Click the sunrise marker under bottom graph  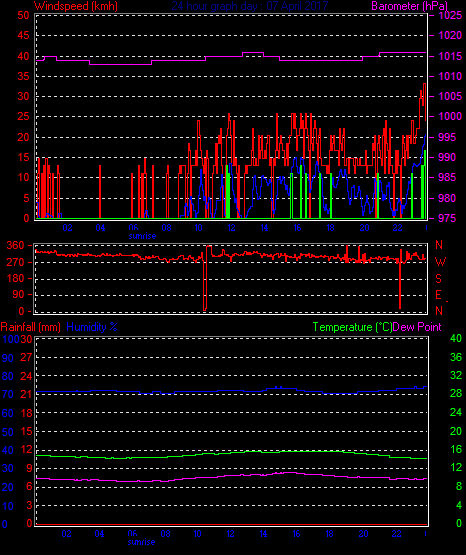(142, 542)
